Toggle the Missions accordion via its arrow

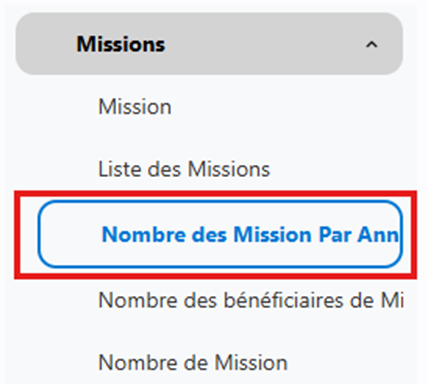[372, 45]
